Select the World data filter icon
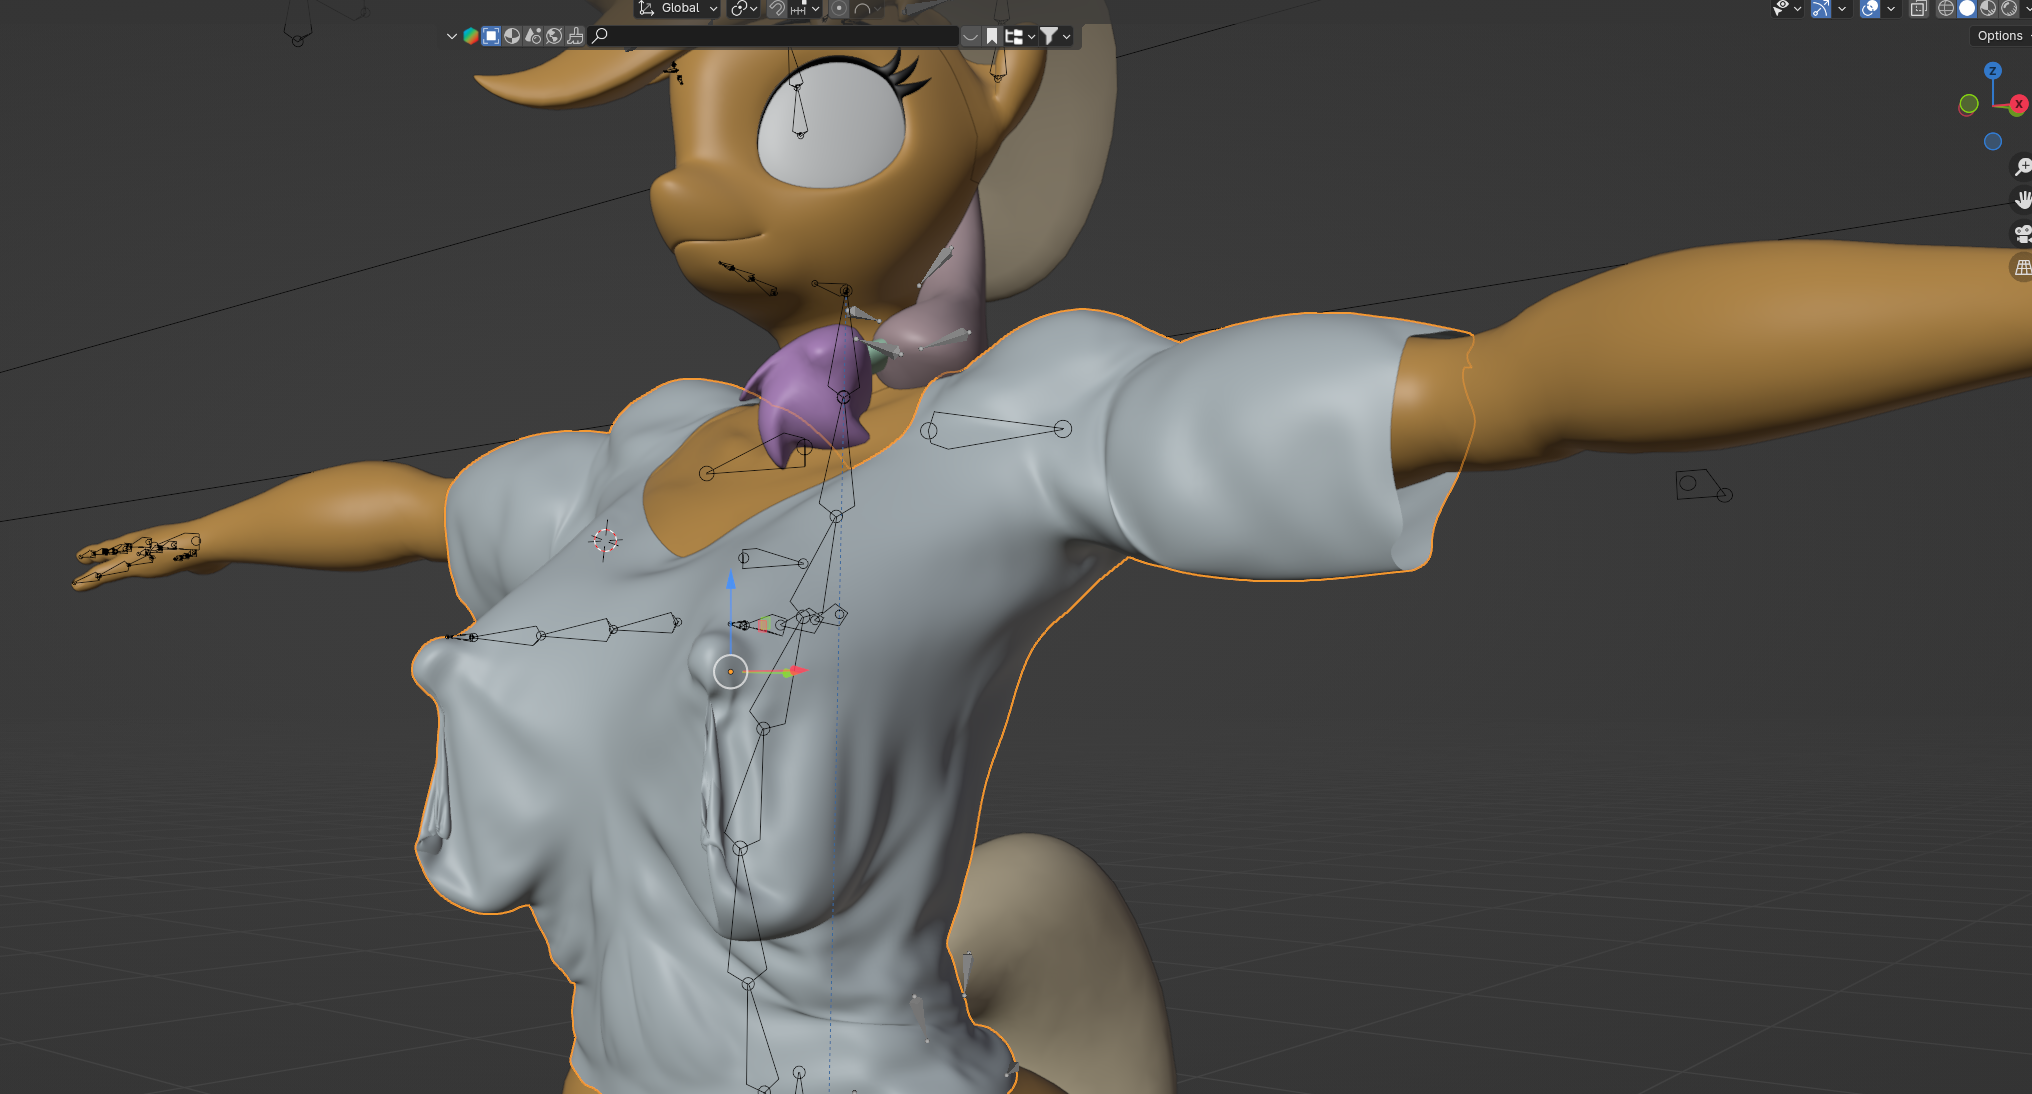Viewport: 2032px width, 1094px height. (x=554, y=36)
